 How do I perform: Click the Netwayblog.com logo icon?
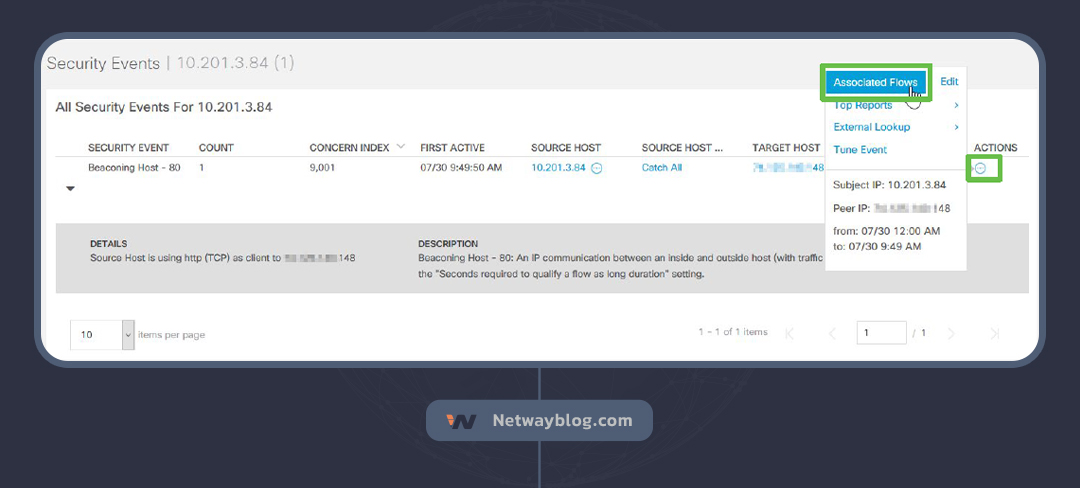pyautogui.click(x=461, y=421)
